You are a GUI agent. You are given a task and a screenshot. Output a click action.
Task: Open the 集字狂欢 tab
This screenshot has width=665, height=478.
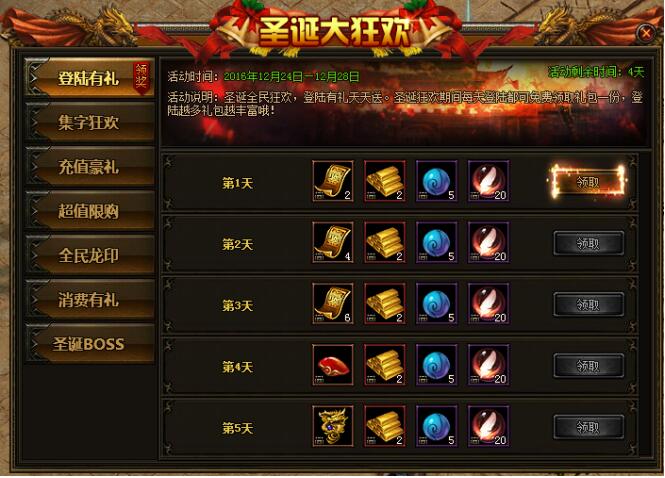coord(89,123)
